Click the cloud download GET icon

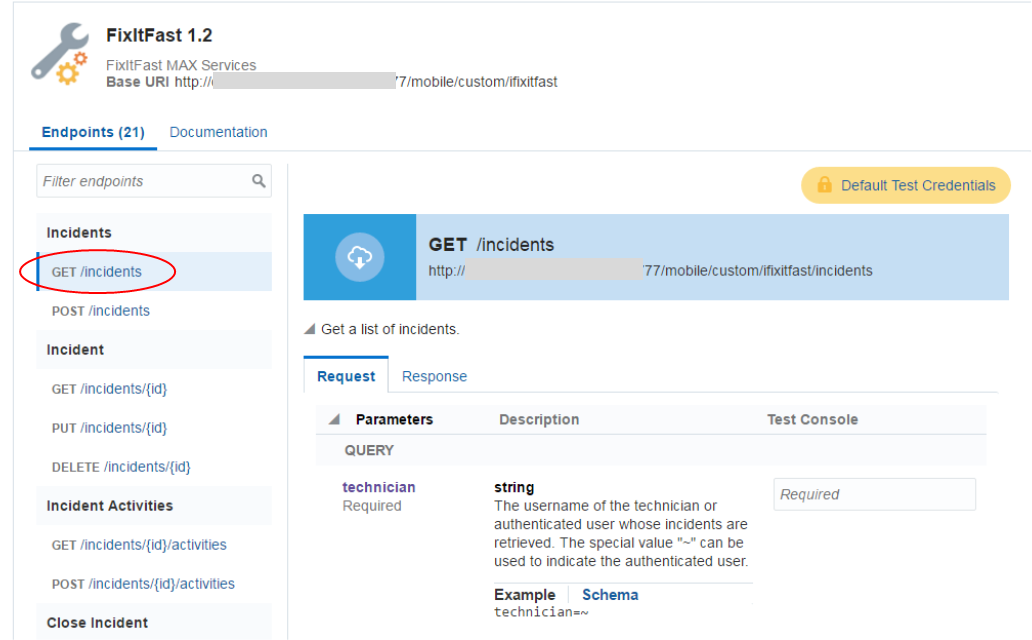(359, 257)
